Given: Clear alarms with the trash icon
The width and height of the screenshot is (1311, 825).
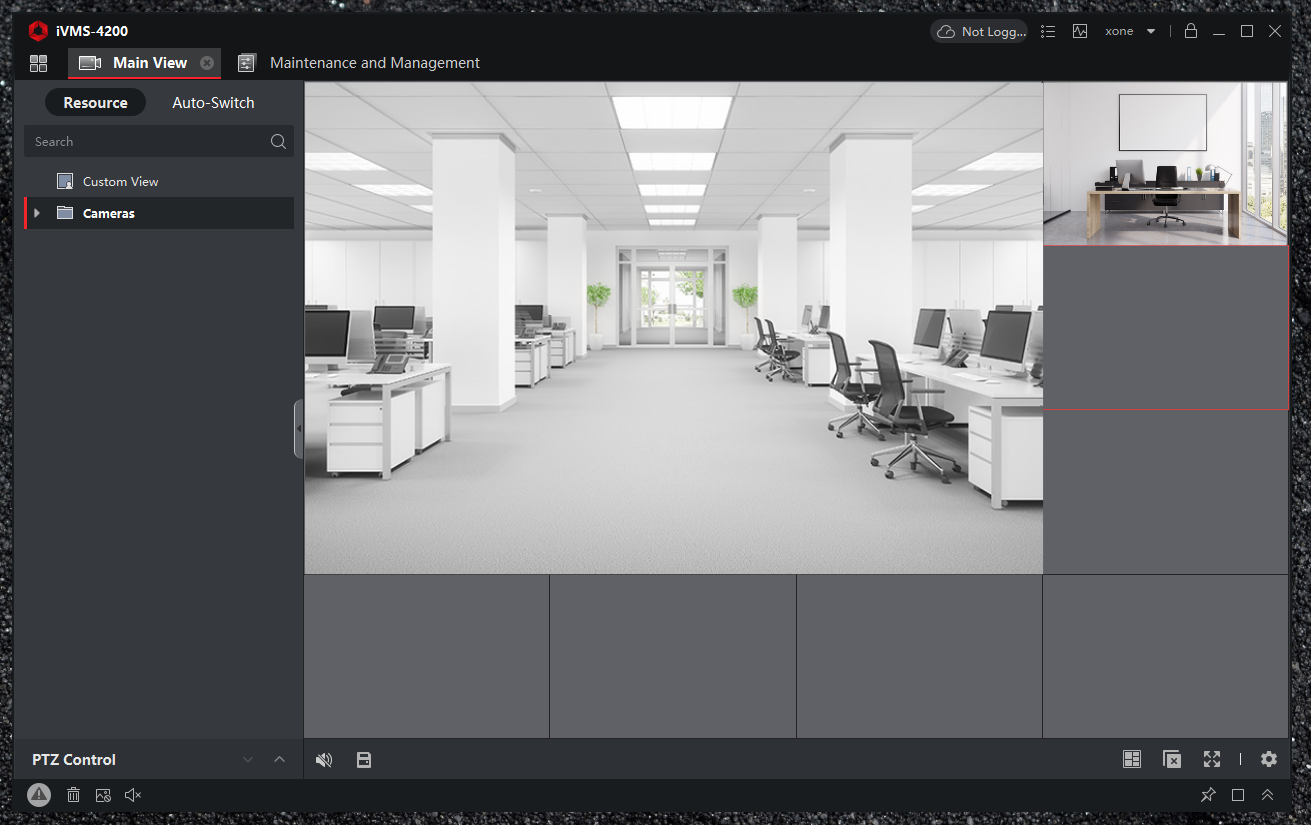Looking at the screenshot, I should point(73,795).
